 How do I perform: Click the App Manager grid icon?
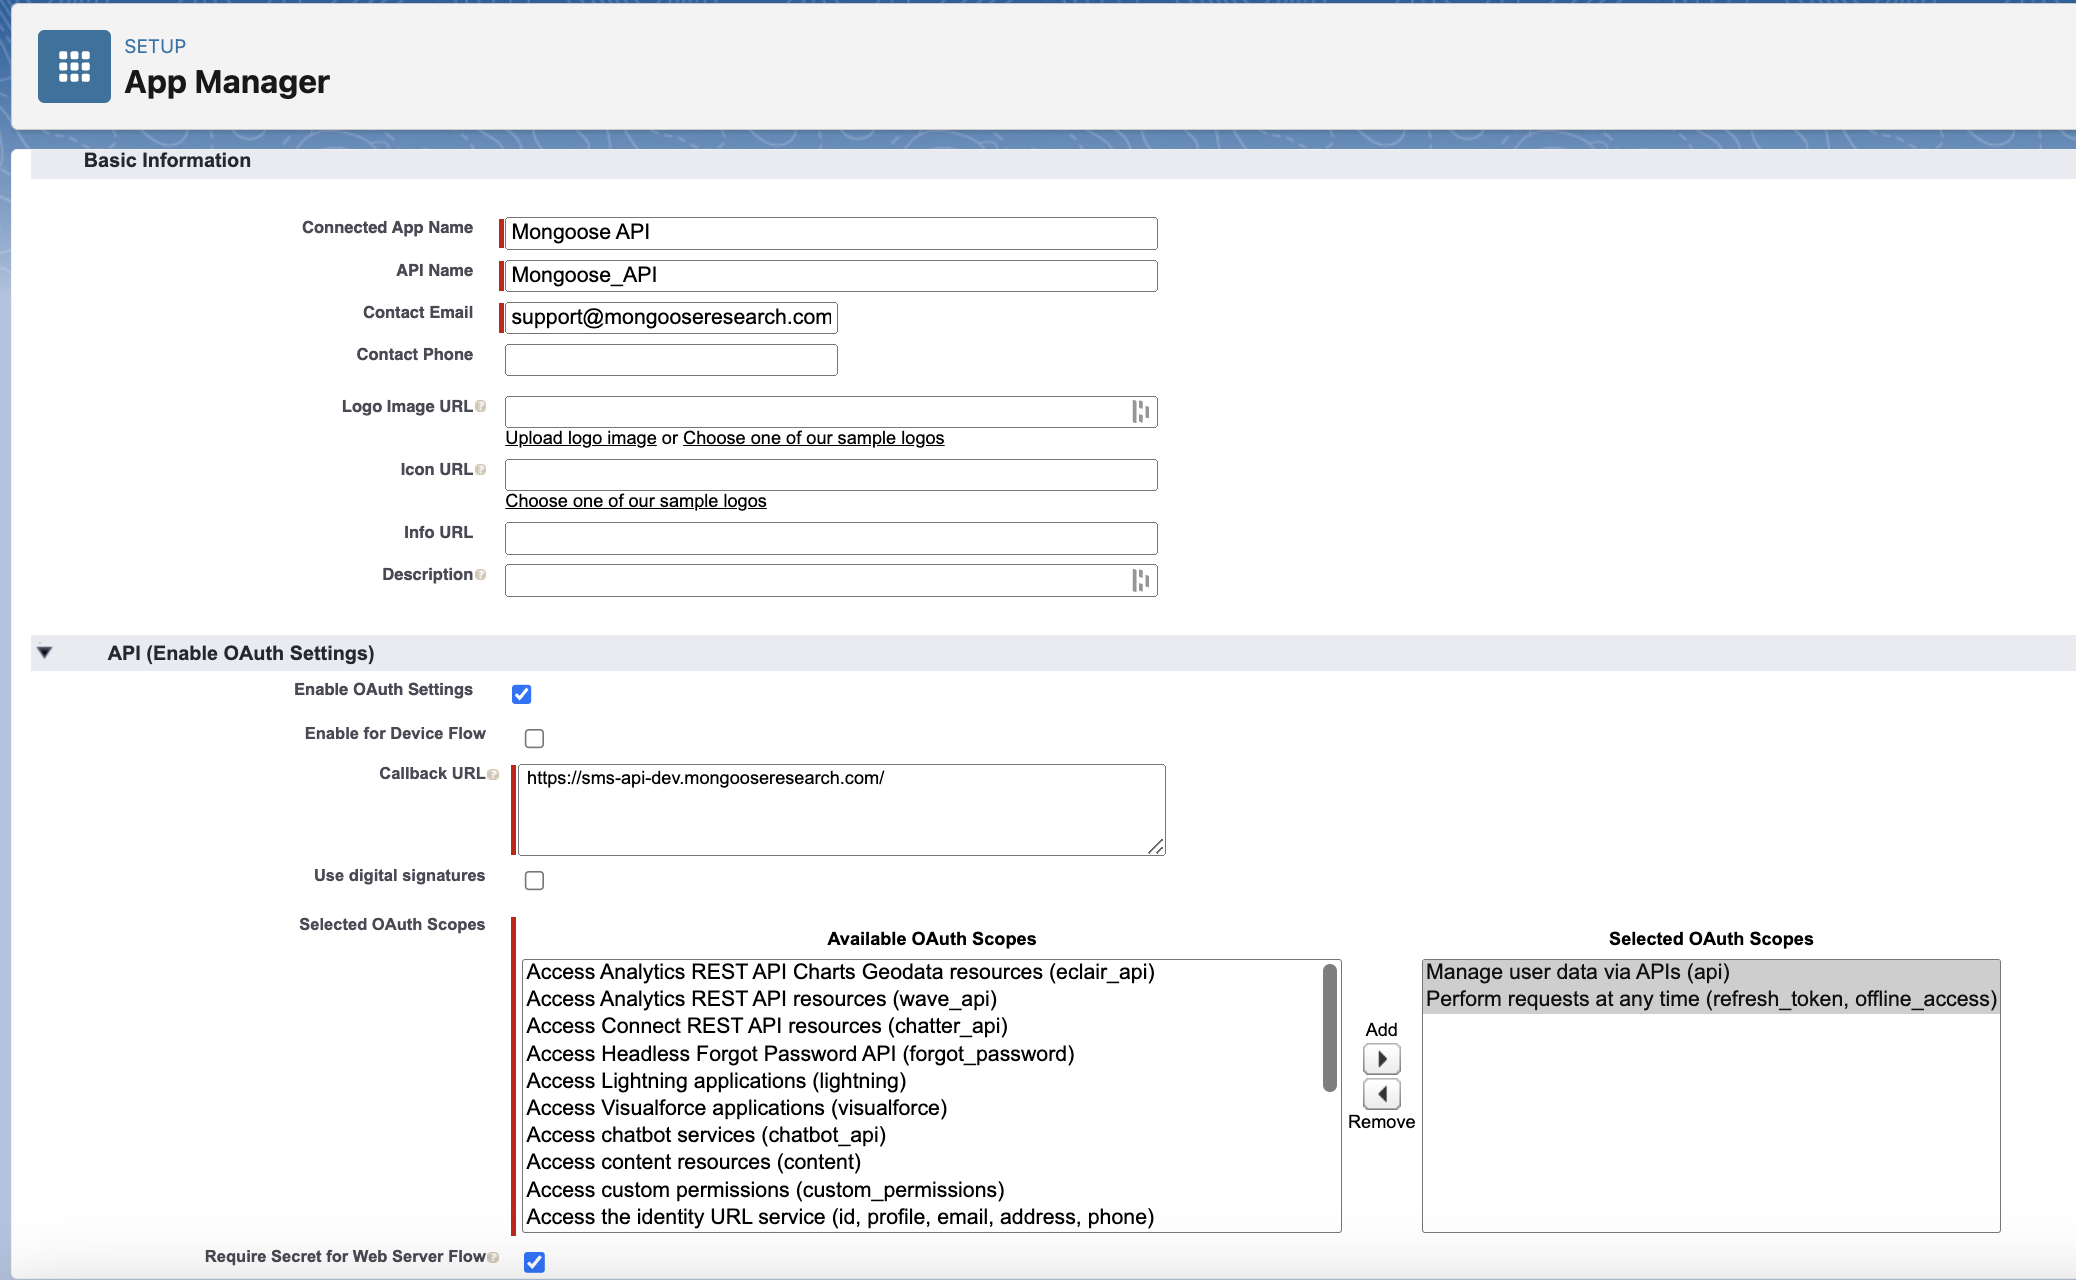74,66
